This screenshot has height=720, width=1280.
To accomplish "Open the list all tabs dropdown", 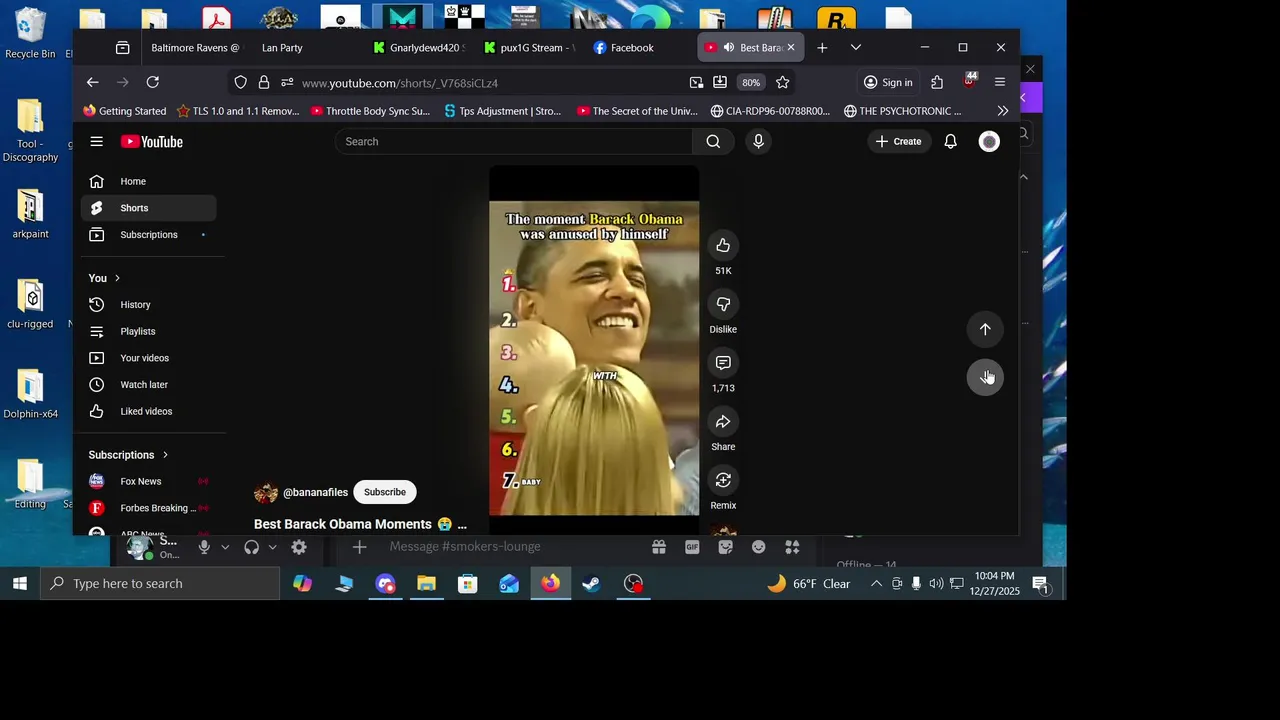I will [x=856, y=47].
